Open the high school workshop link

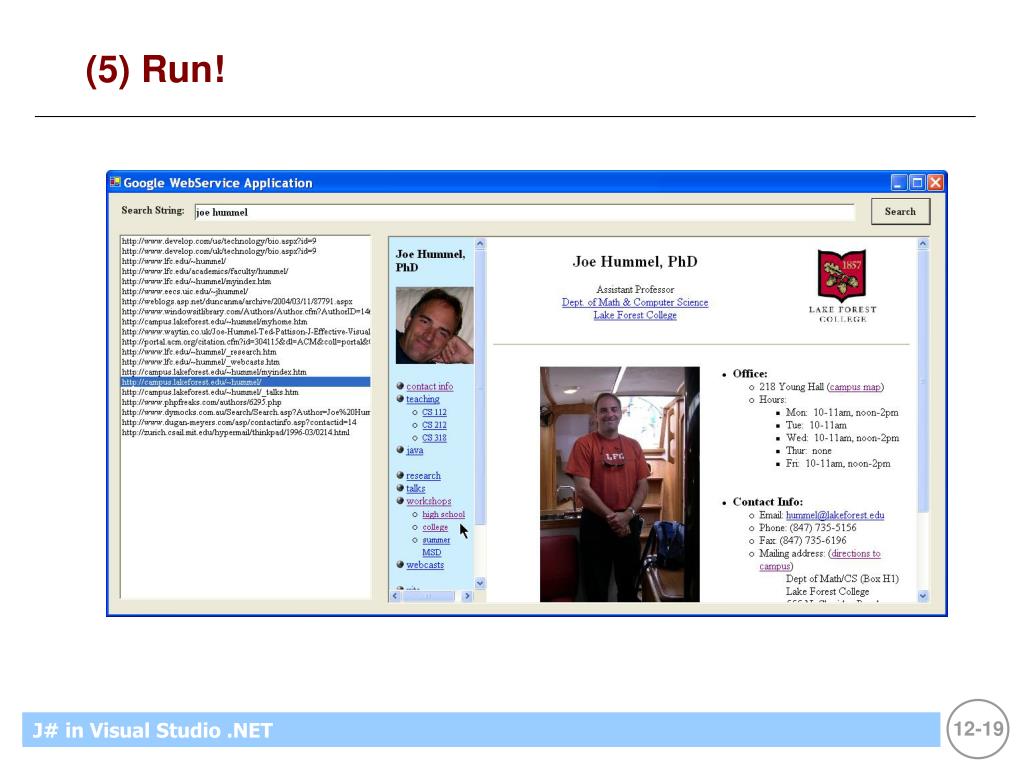(443, 515)
